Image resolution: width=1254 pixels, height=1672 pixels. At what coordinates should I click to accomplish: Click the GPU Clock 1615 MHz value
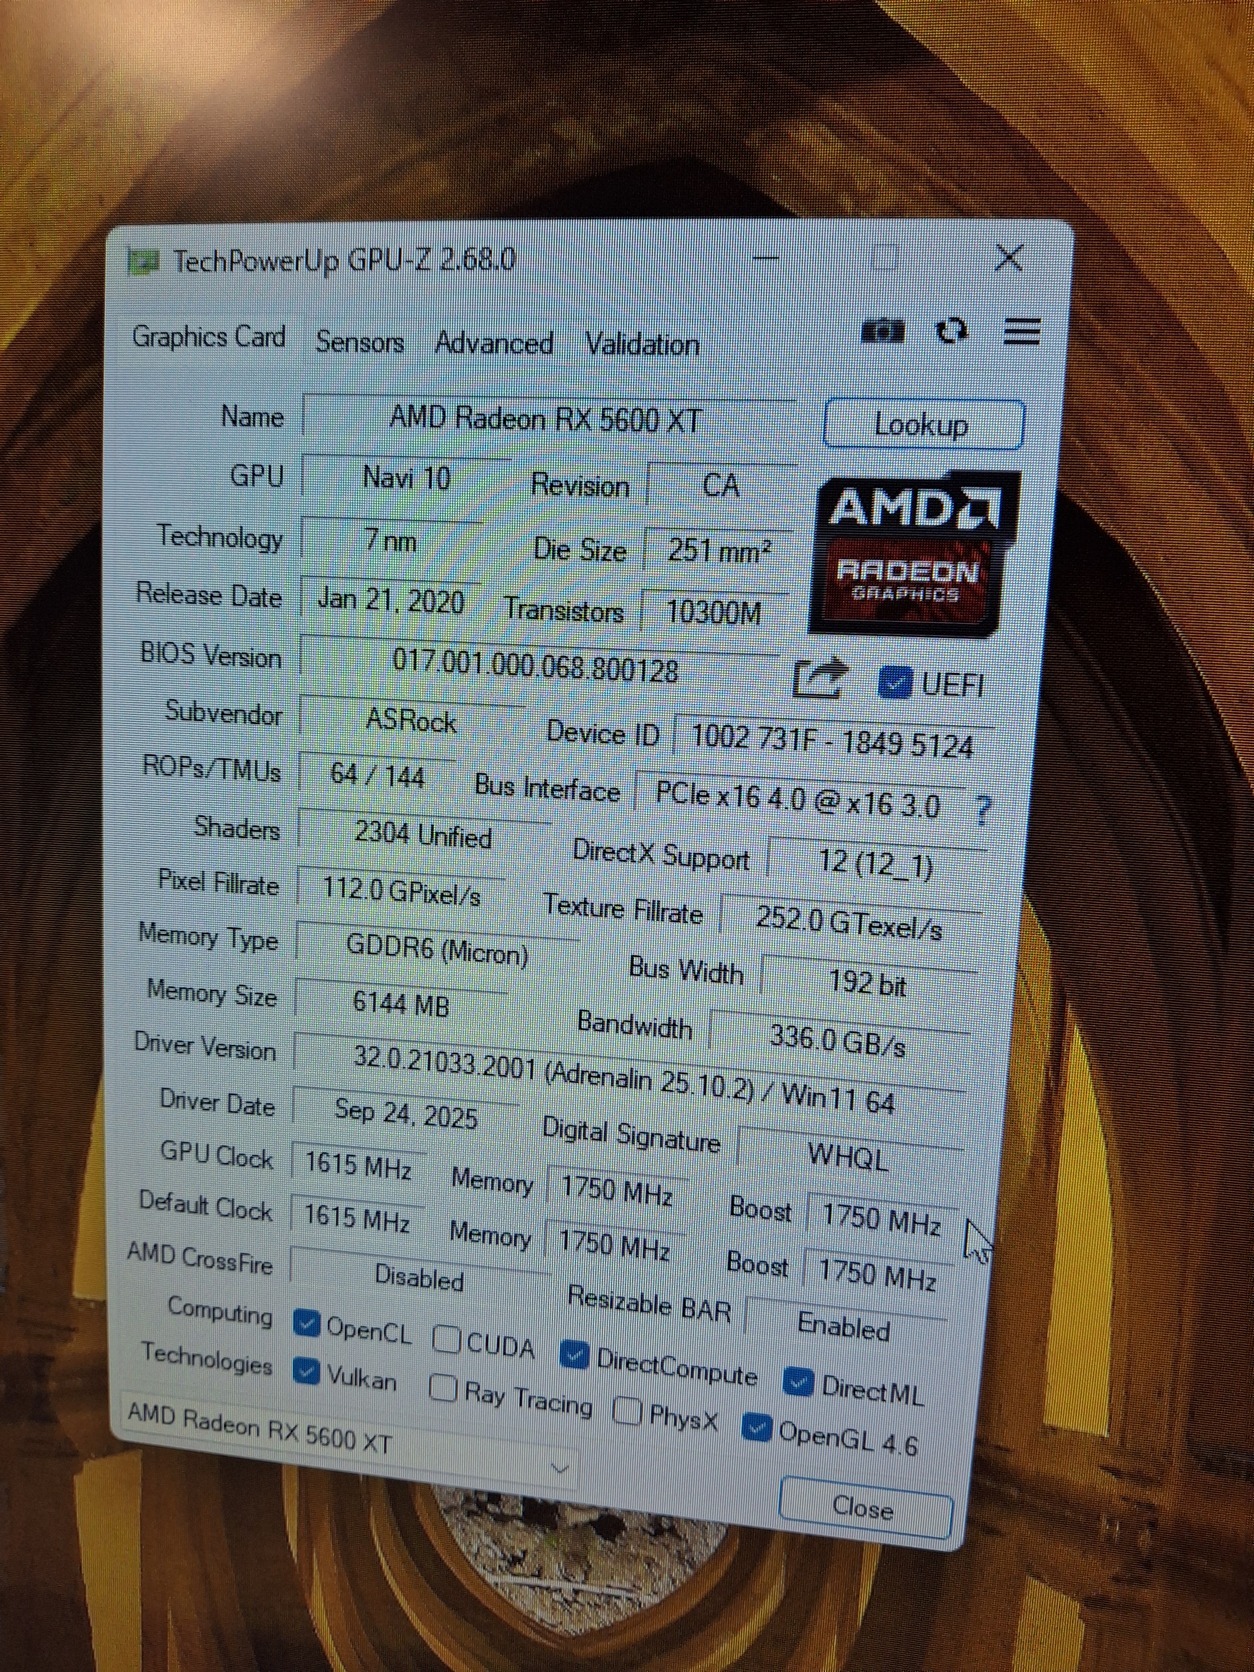coord(358,1165)
